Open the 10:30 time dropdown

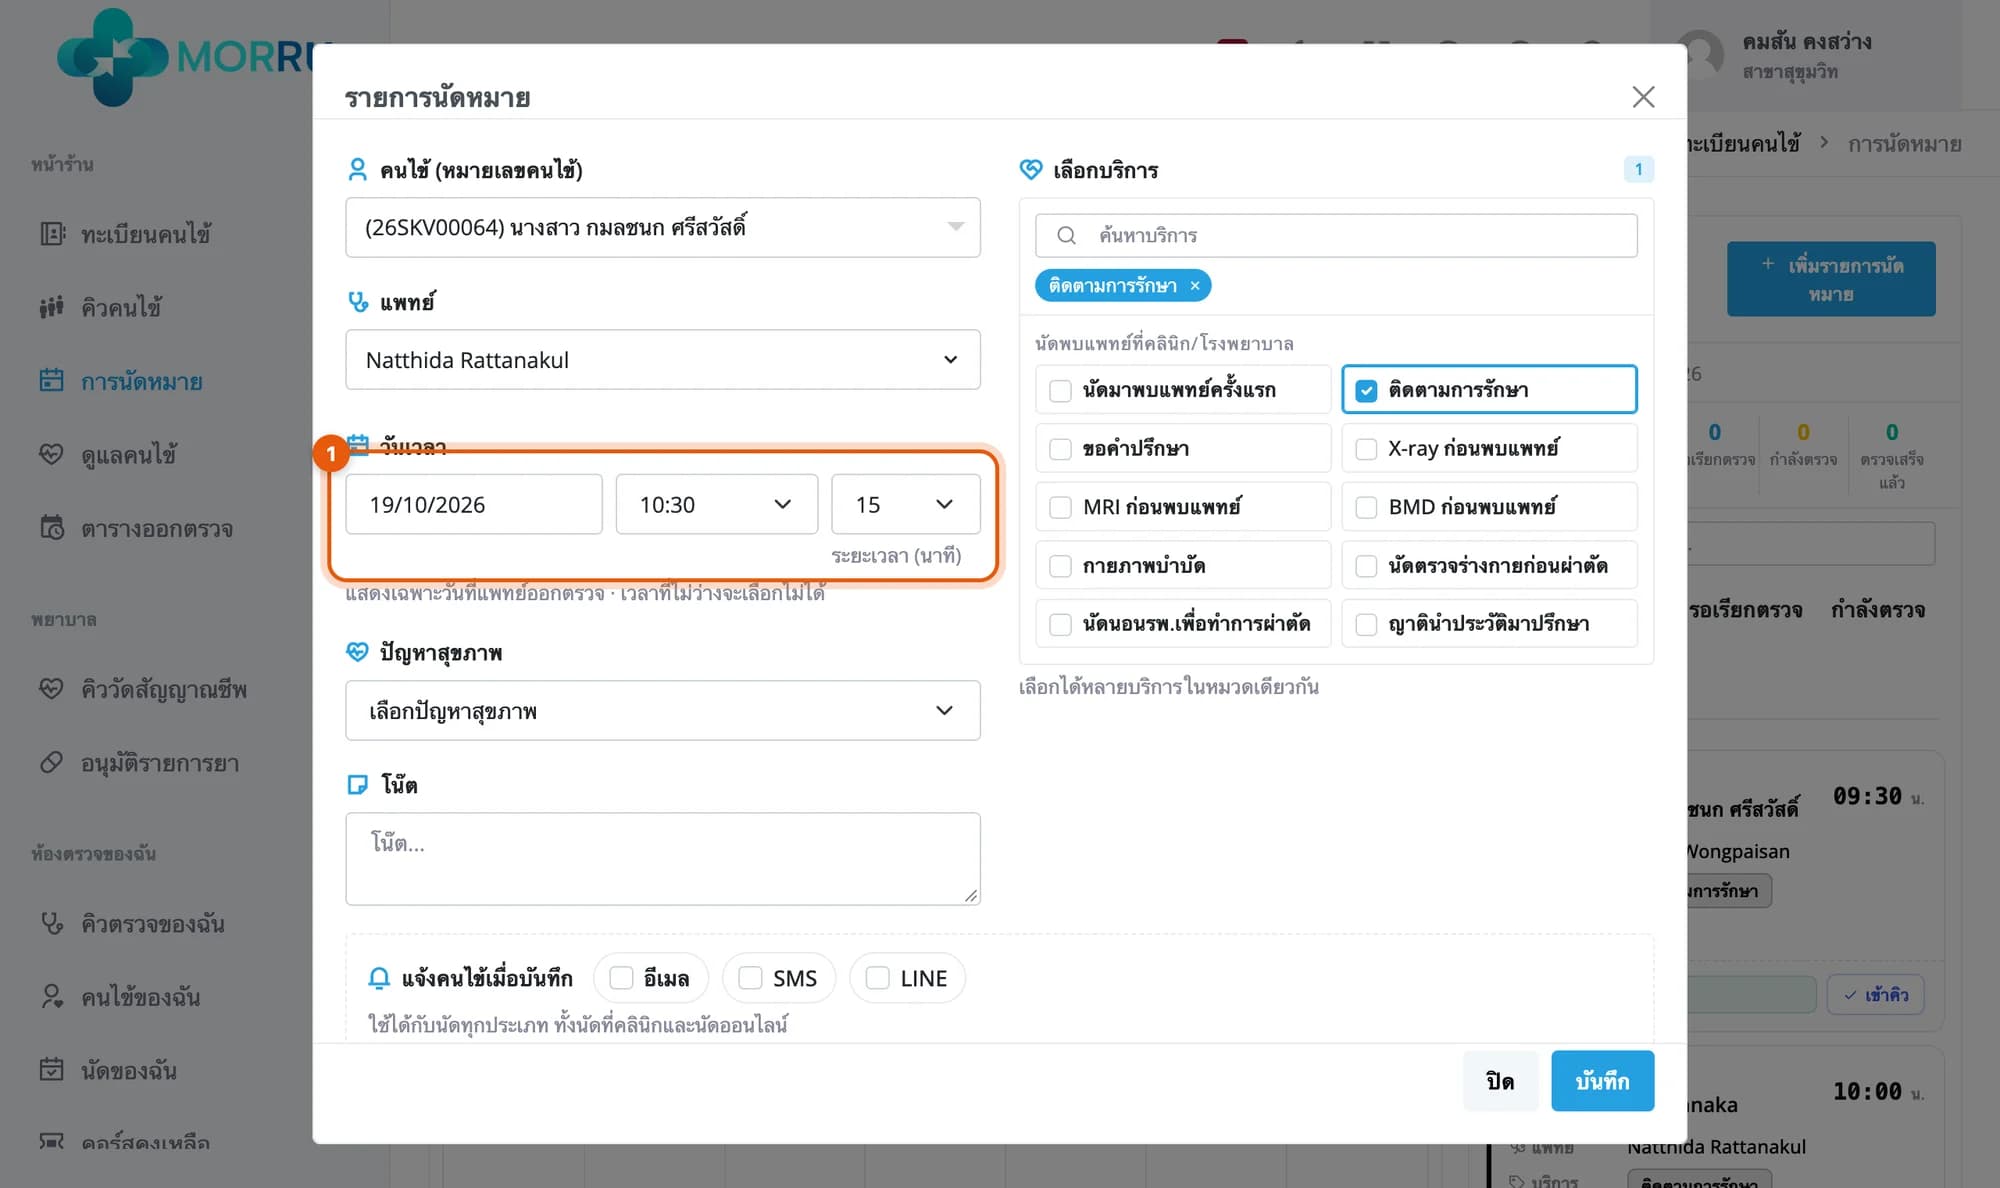716,505
